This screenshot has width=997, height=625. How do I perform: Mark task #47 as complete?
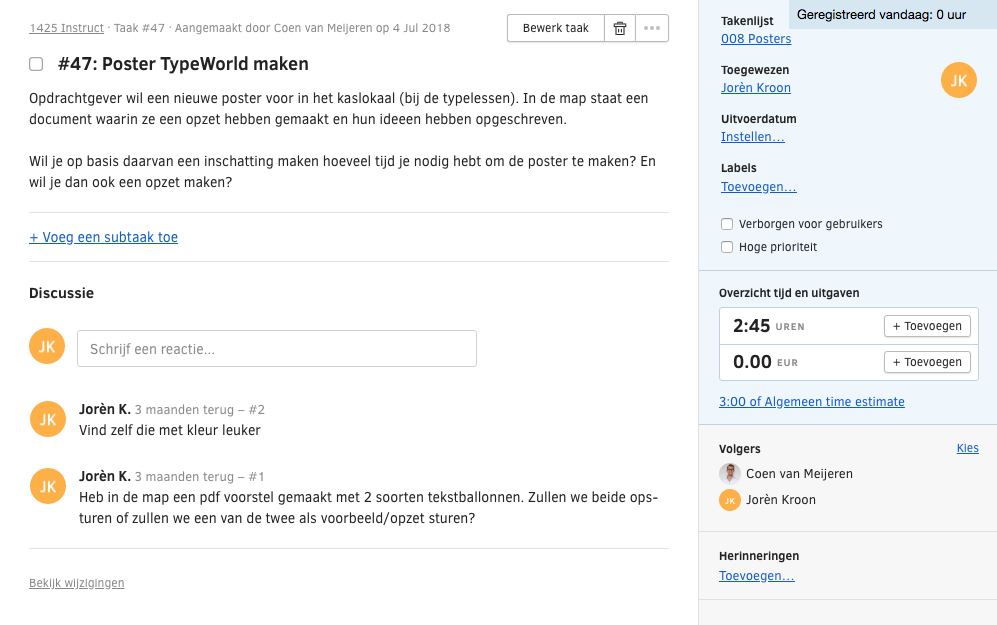click(36, 64)
